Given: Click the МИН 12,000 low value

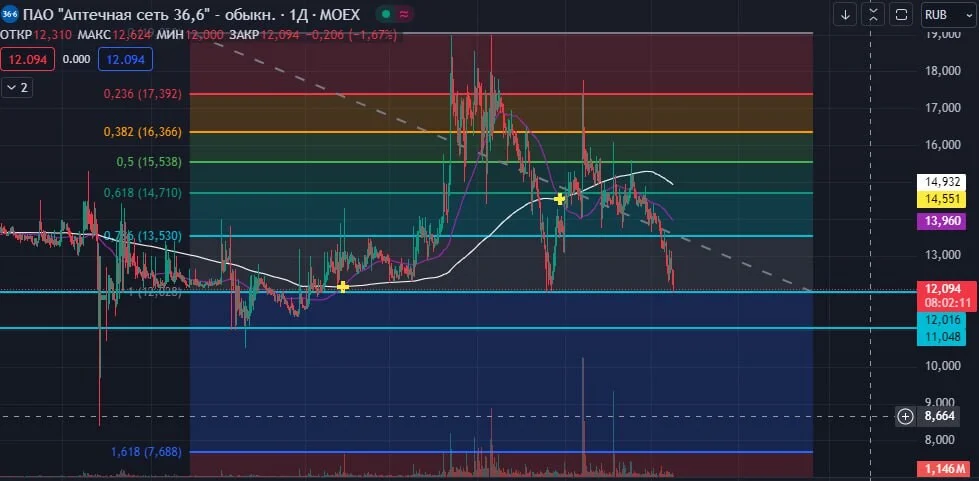Looking at the screenshot, I should tap(191, 35).
